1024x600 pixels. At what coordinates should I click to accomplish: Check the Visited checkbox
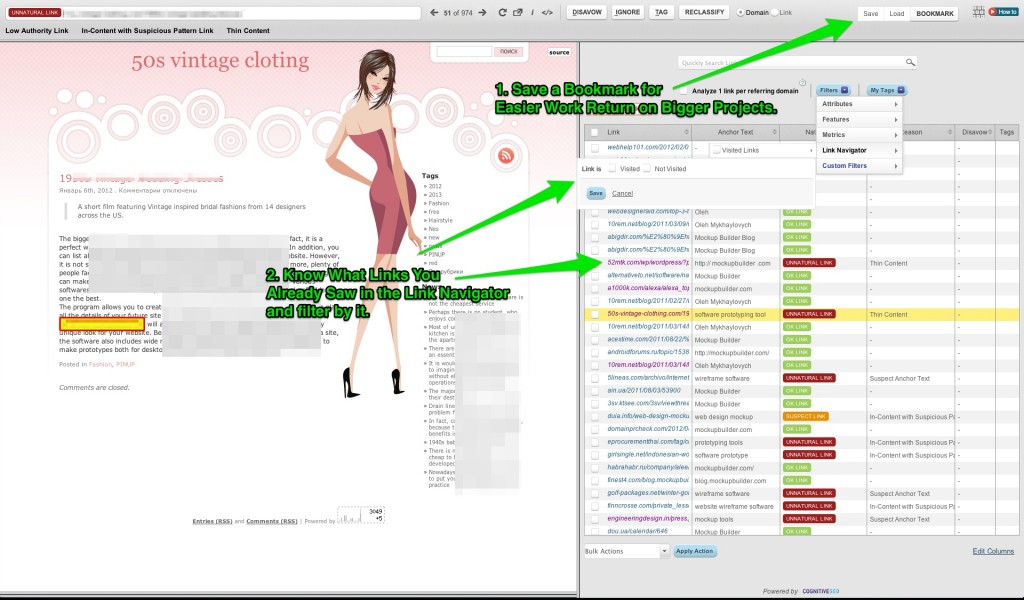tap(612, 168)
